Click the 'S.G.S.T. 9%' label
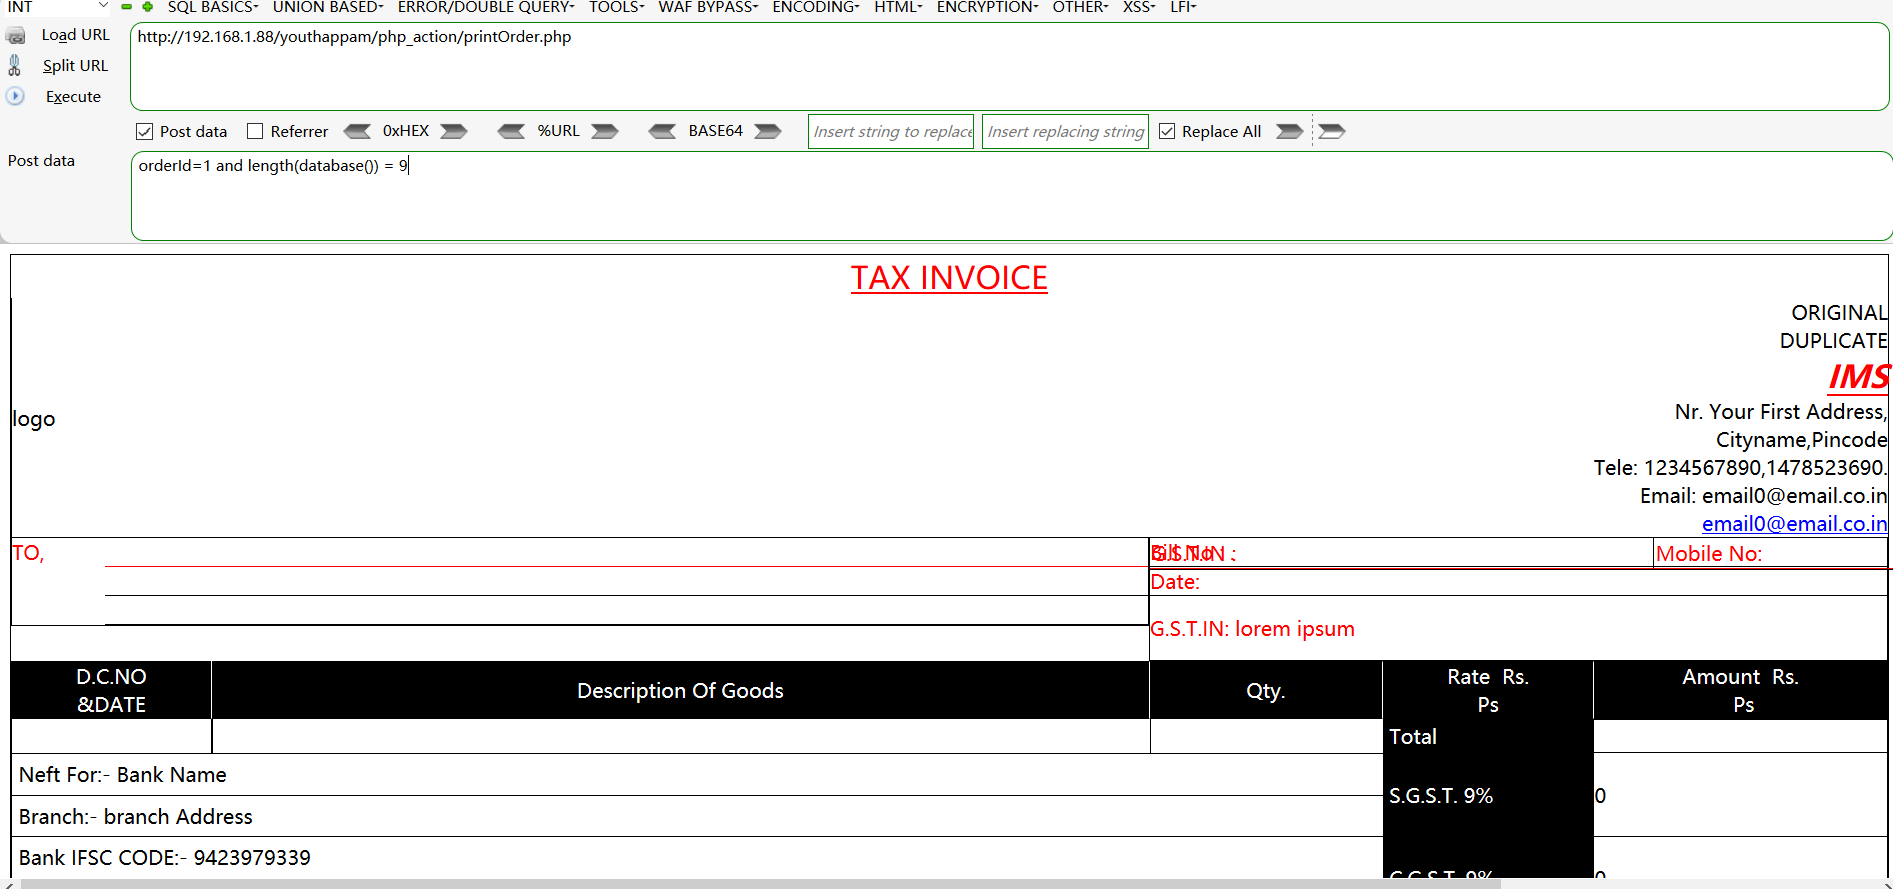 click(x=1441, y=796)
